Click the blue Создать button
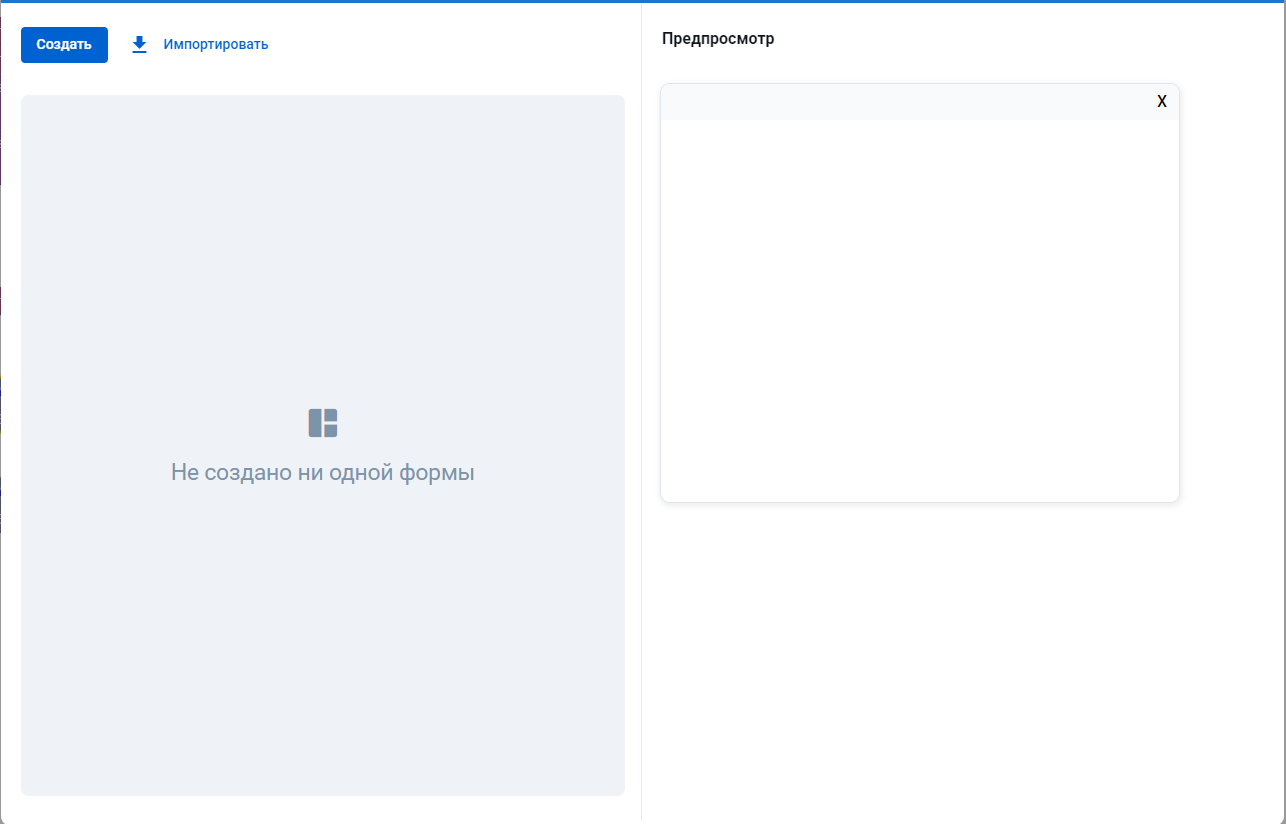Image resolution: width=1286 pixels, height=824 pixels. coord(64,45)
